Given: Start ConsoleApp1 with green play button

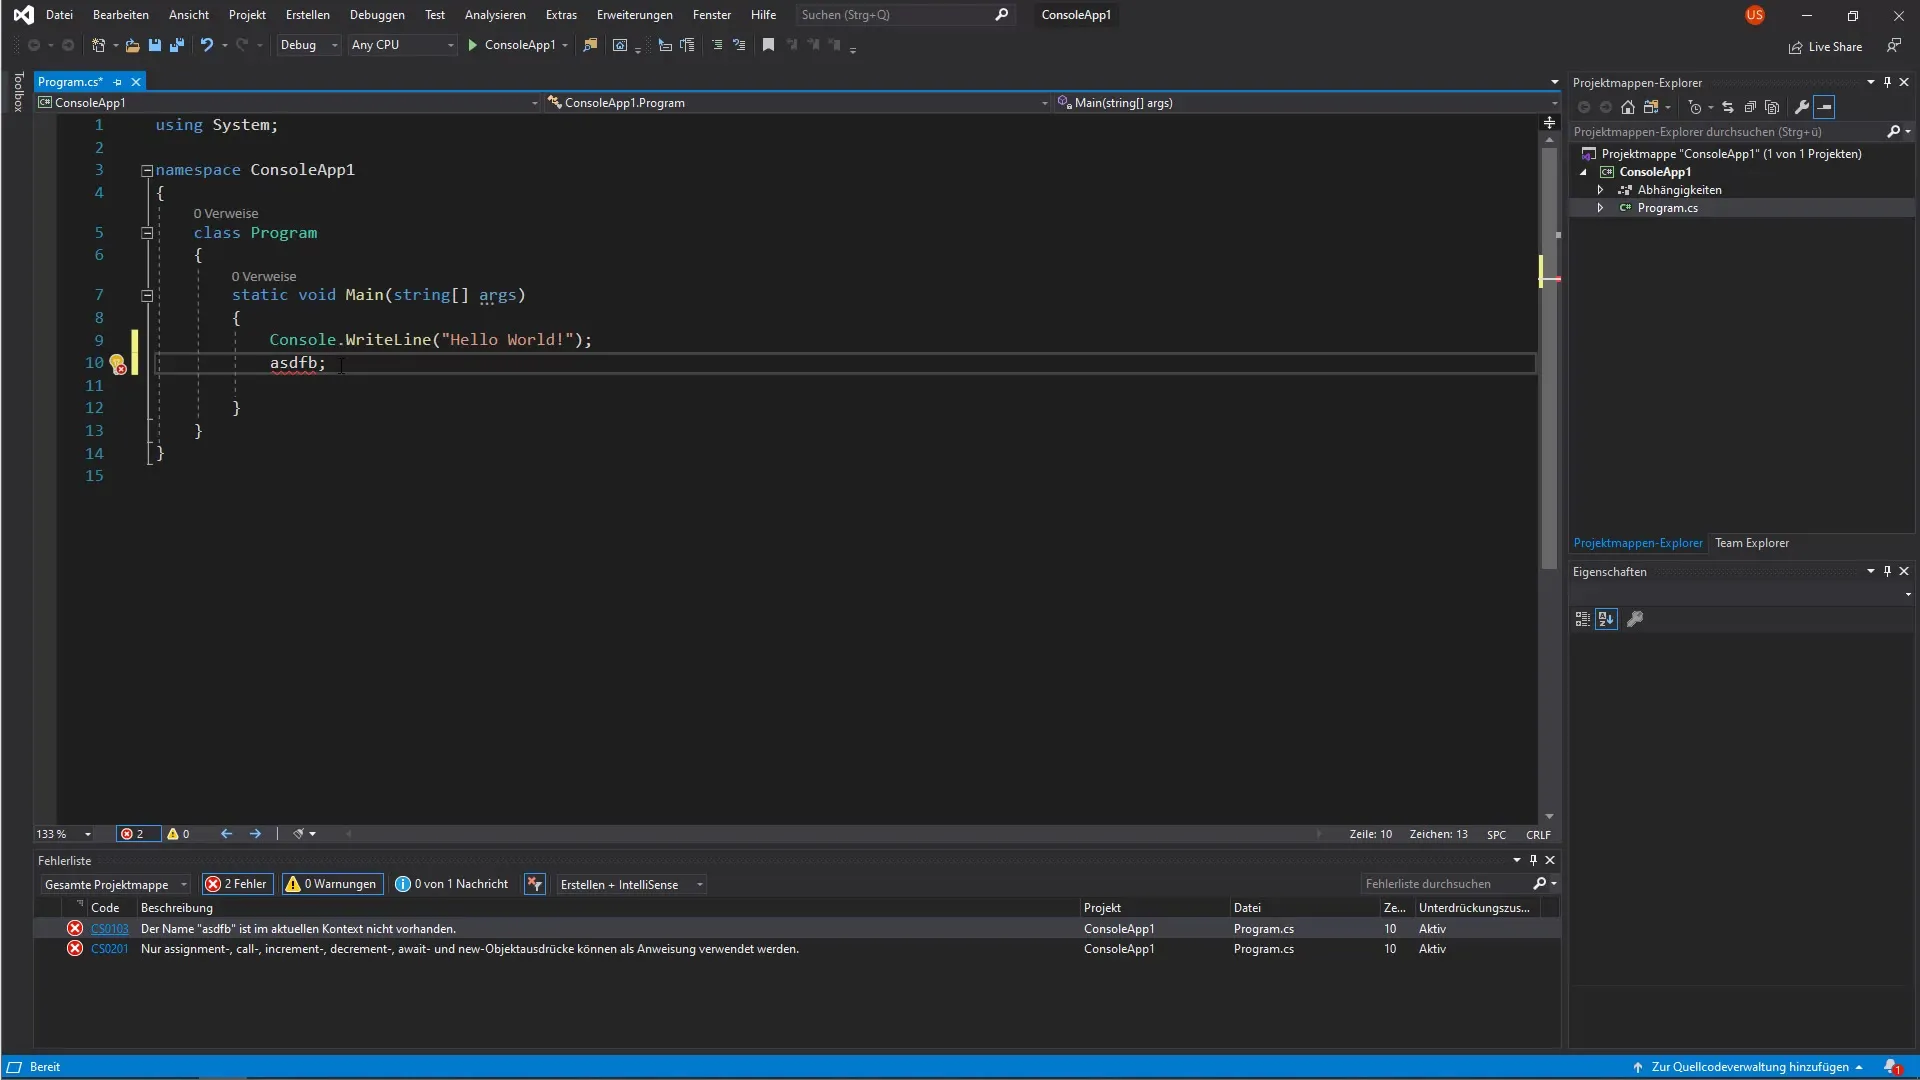Looking at the screenshot, I should tap(473, 45).
